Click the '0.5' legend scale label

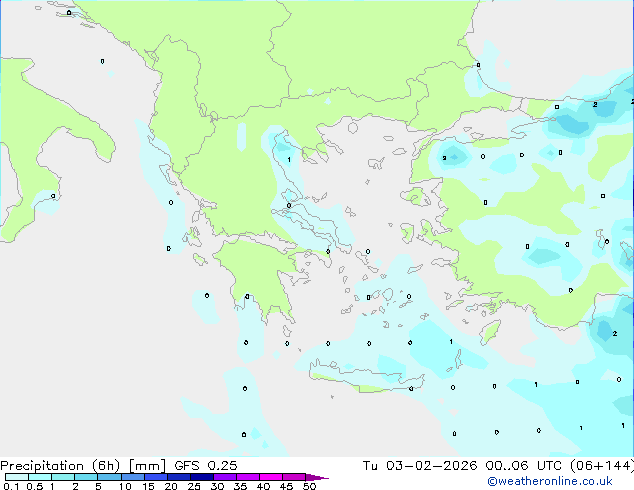[34, 486]
